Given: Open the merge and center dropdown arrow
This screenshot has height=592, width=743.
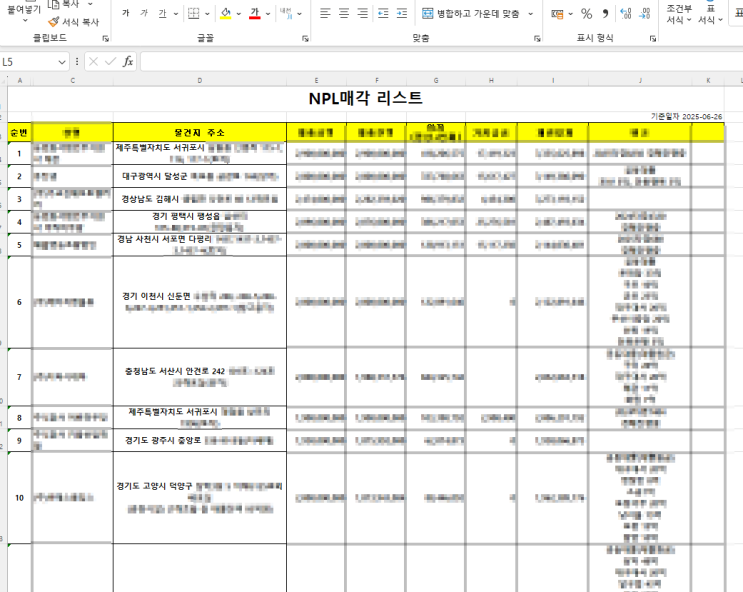Looking at the screenshot, I should pos(530,14).
